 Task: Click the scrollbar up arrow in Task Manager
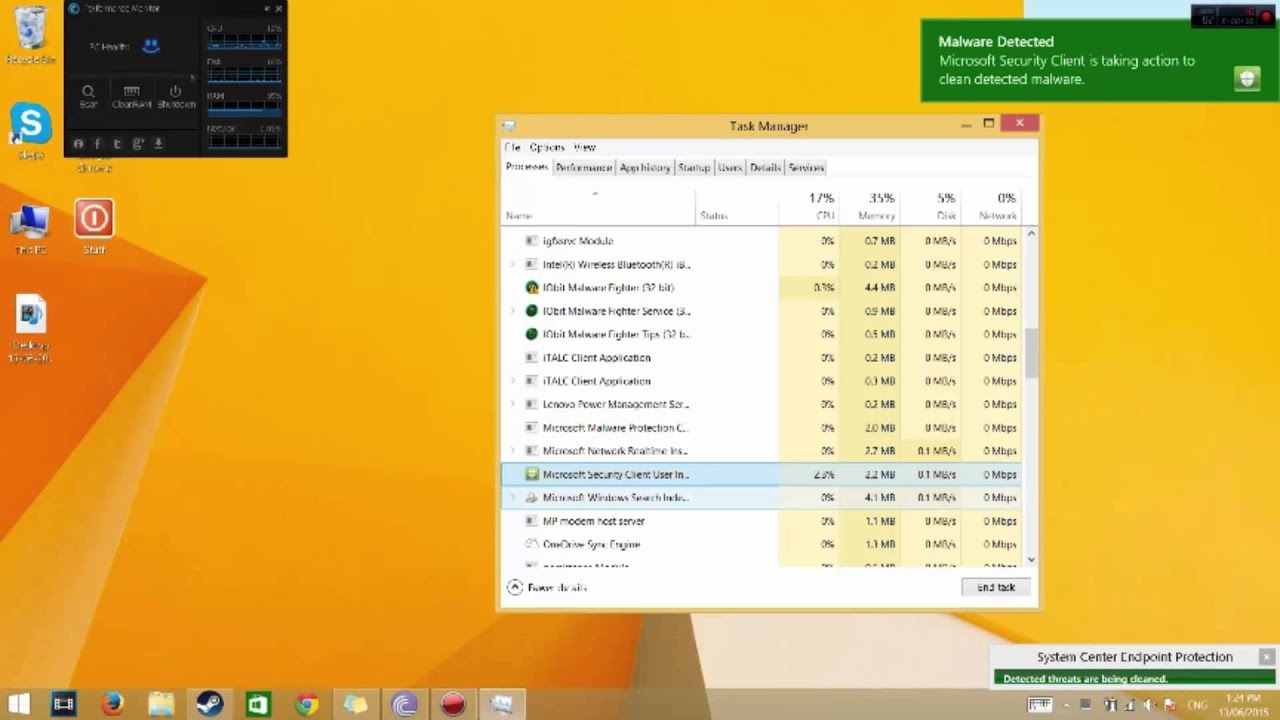point(1031,233)
